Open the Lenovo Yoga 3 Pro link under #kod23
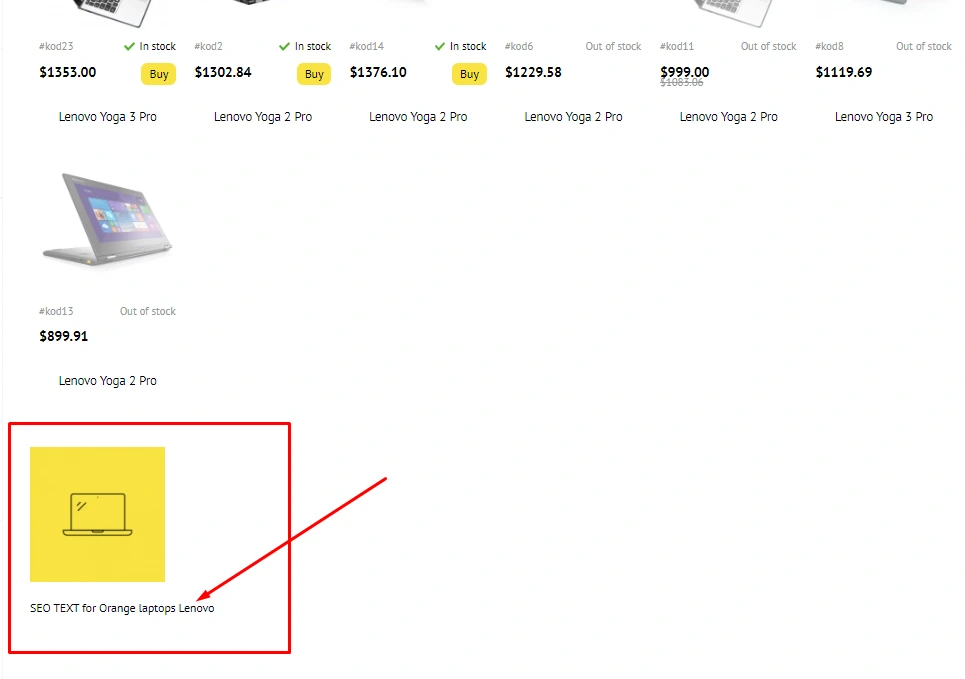The image size is (965, 679). (108, 117)
